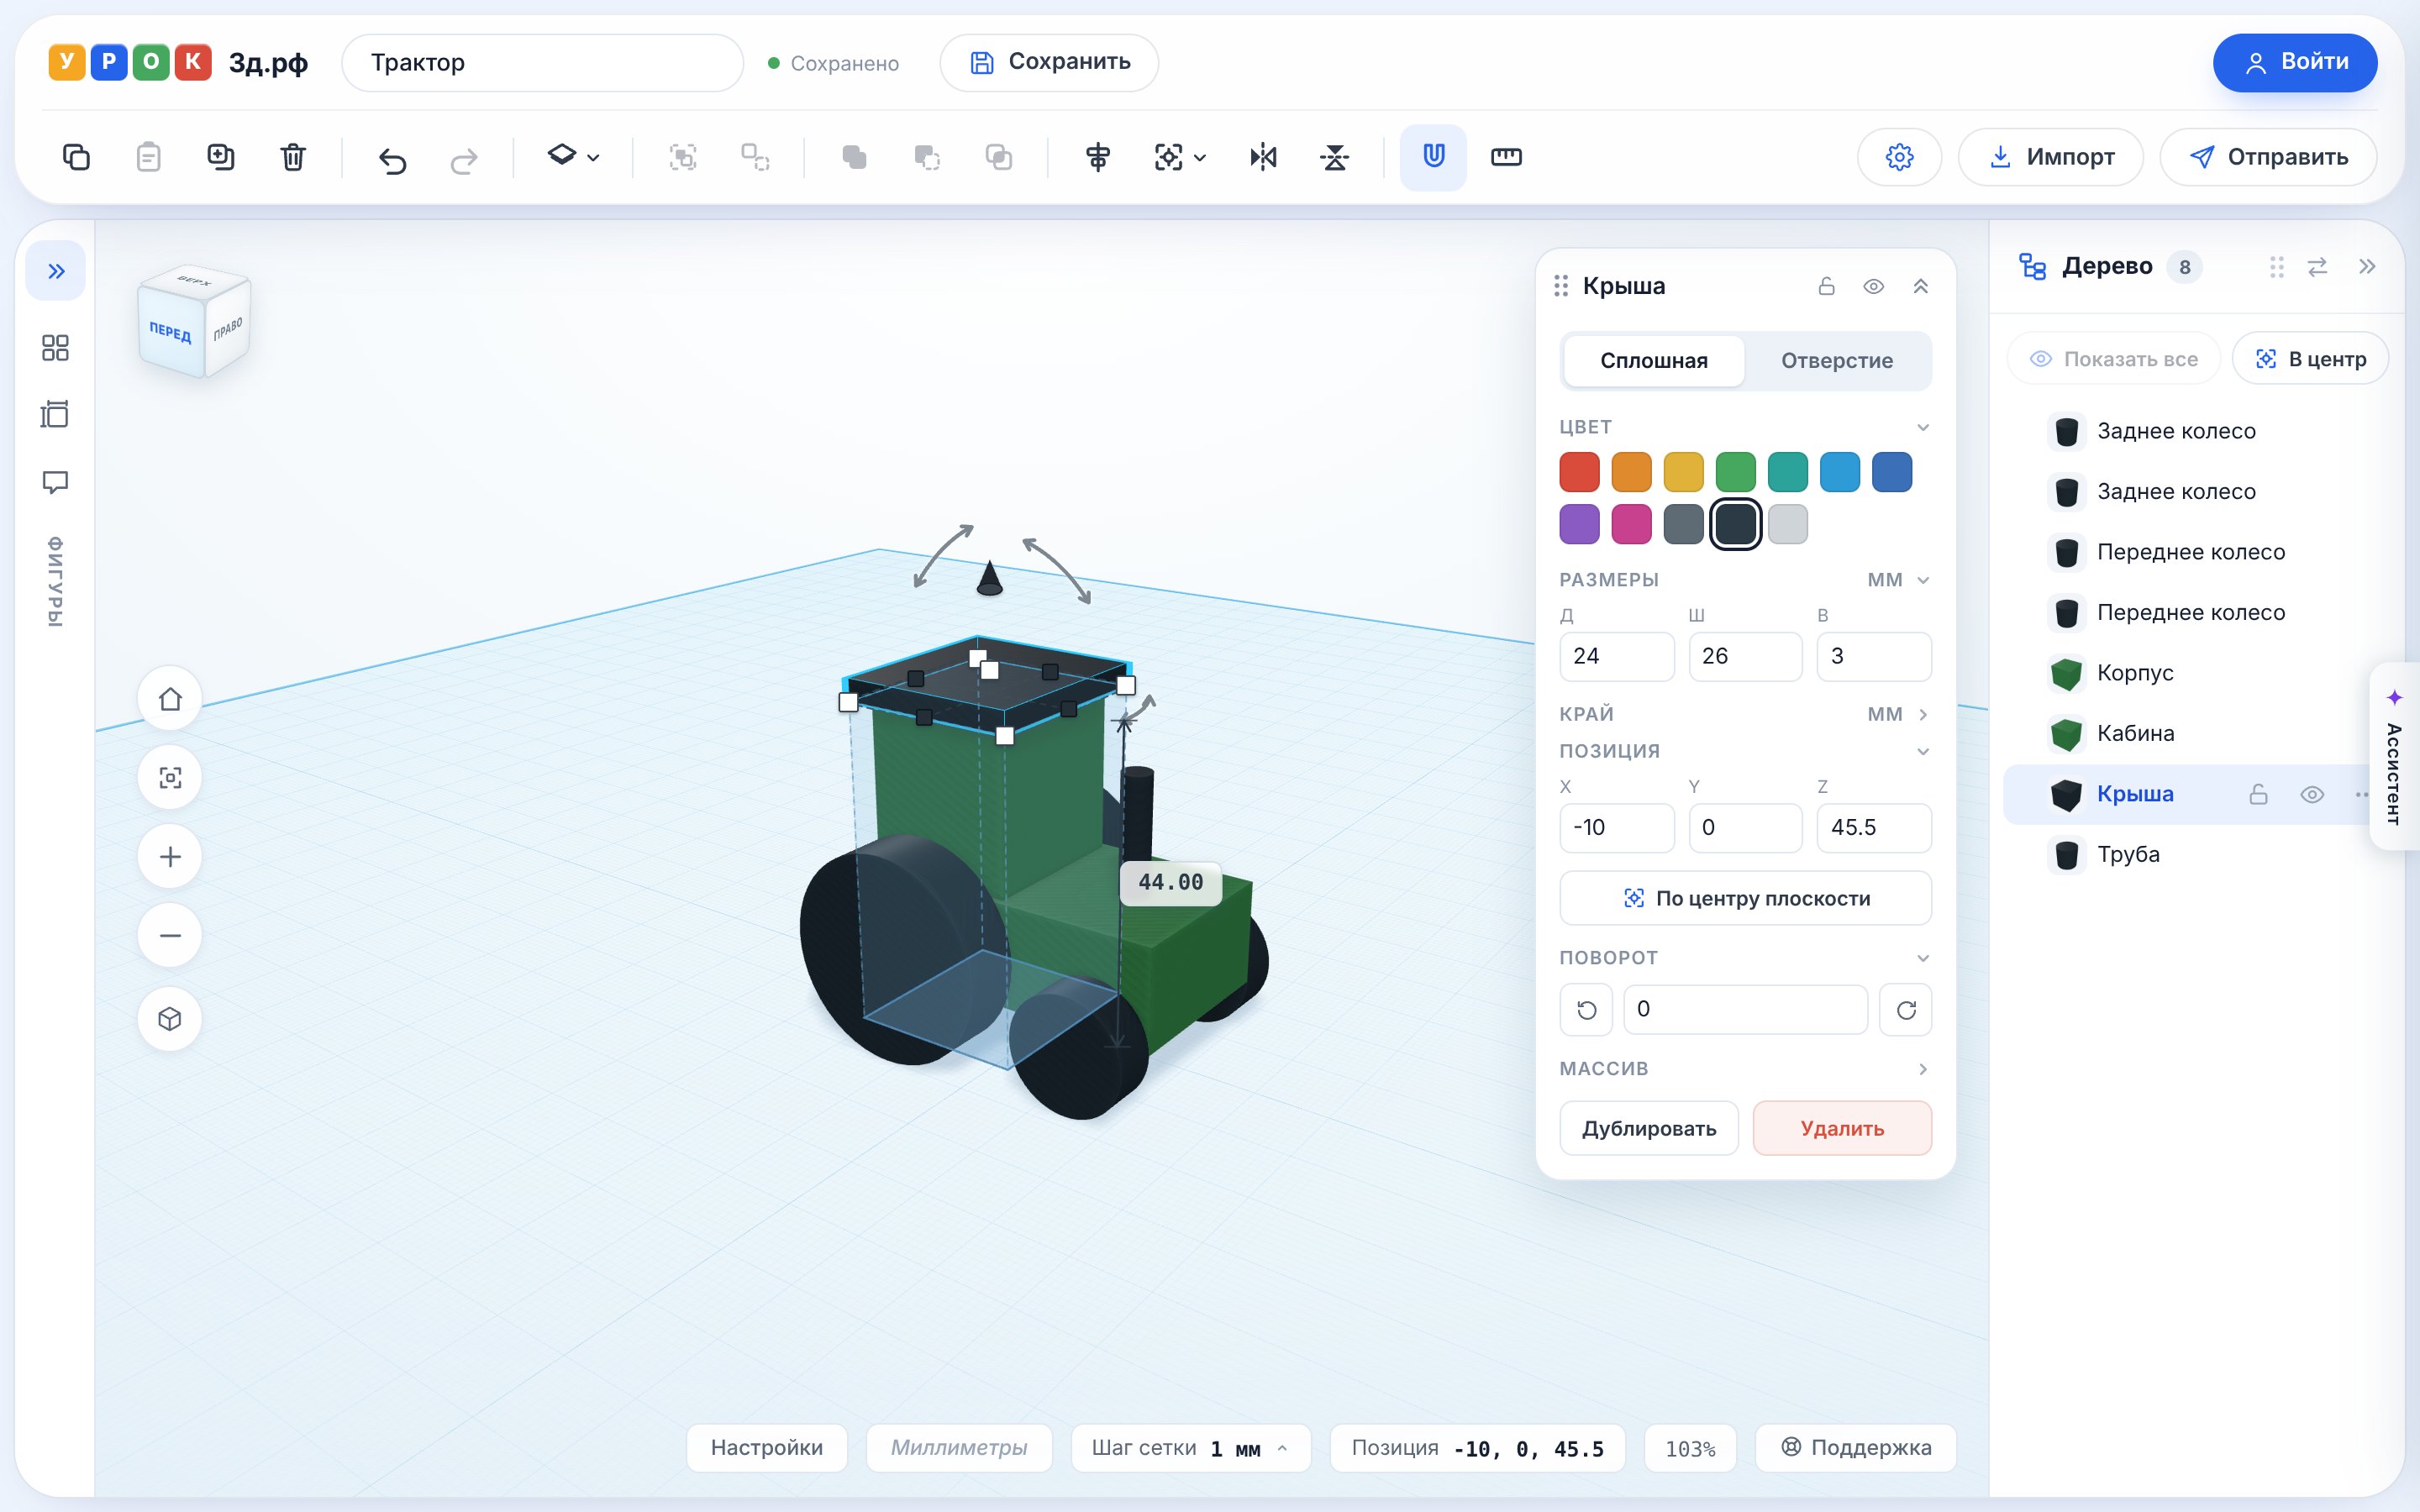
Task: Click the mirror flip horizontal icon
Action: [x=1263, y=157]
